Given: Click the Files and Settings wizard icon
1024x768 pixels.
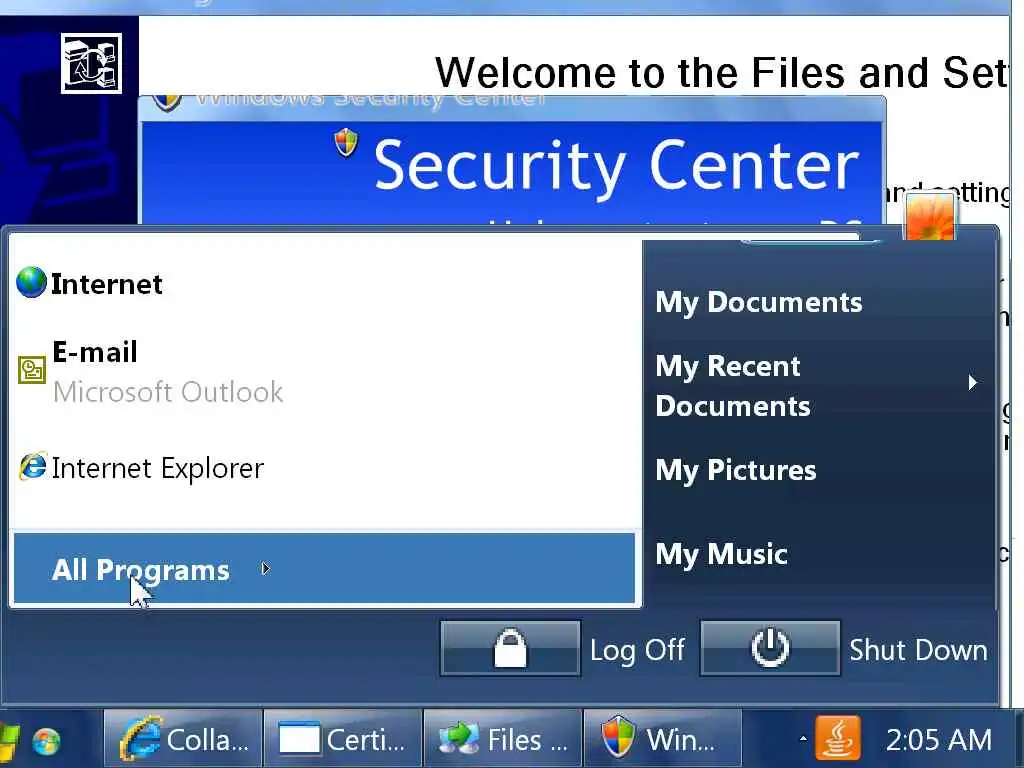Looking at the screenshot, I should [91, 63].
